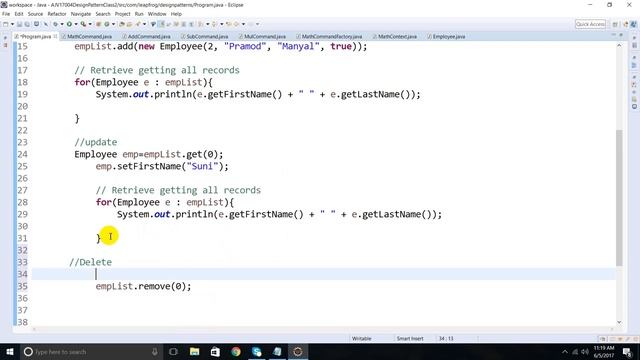Switch to the MathContext.java tab
640x360 pixels.
point(397,36)
